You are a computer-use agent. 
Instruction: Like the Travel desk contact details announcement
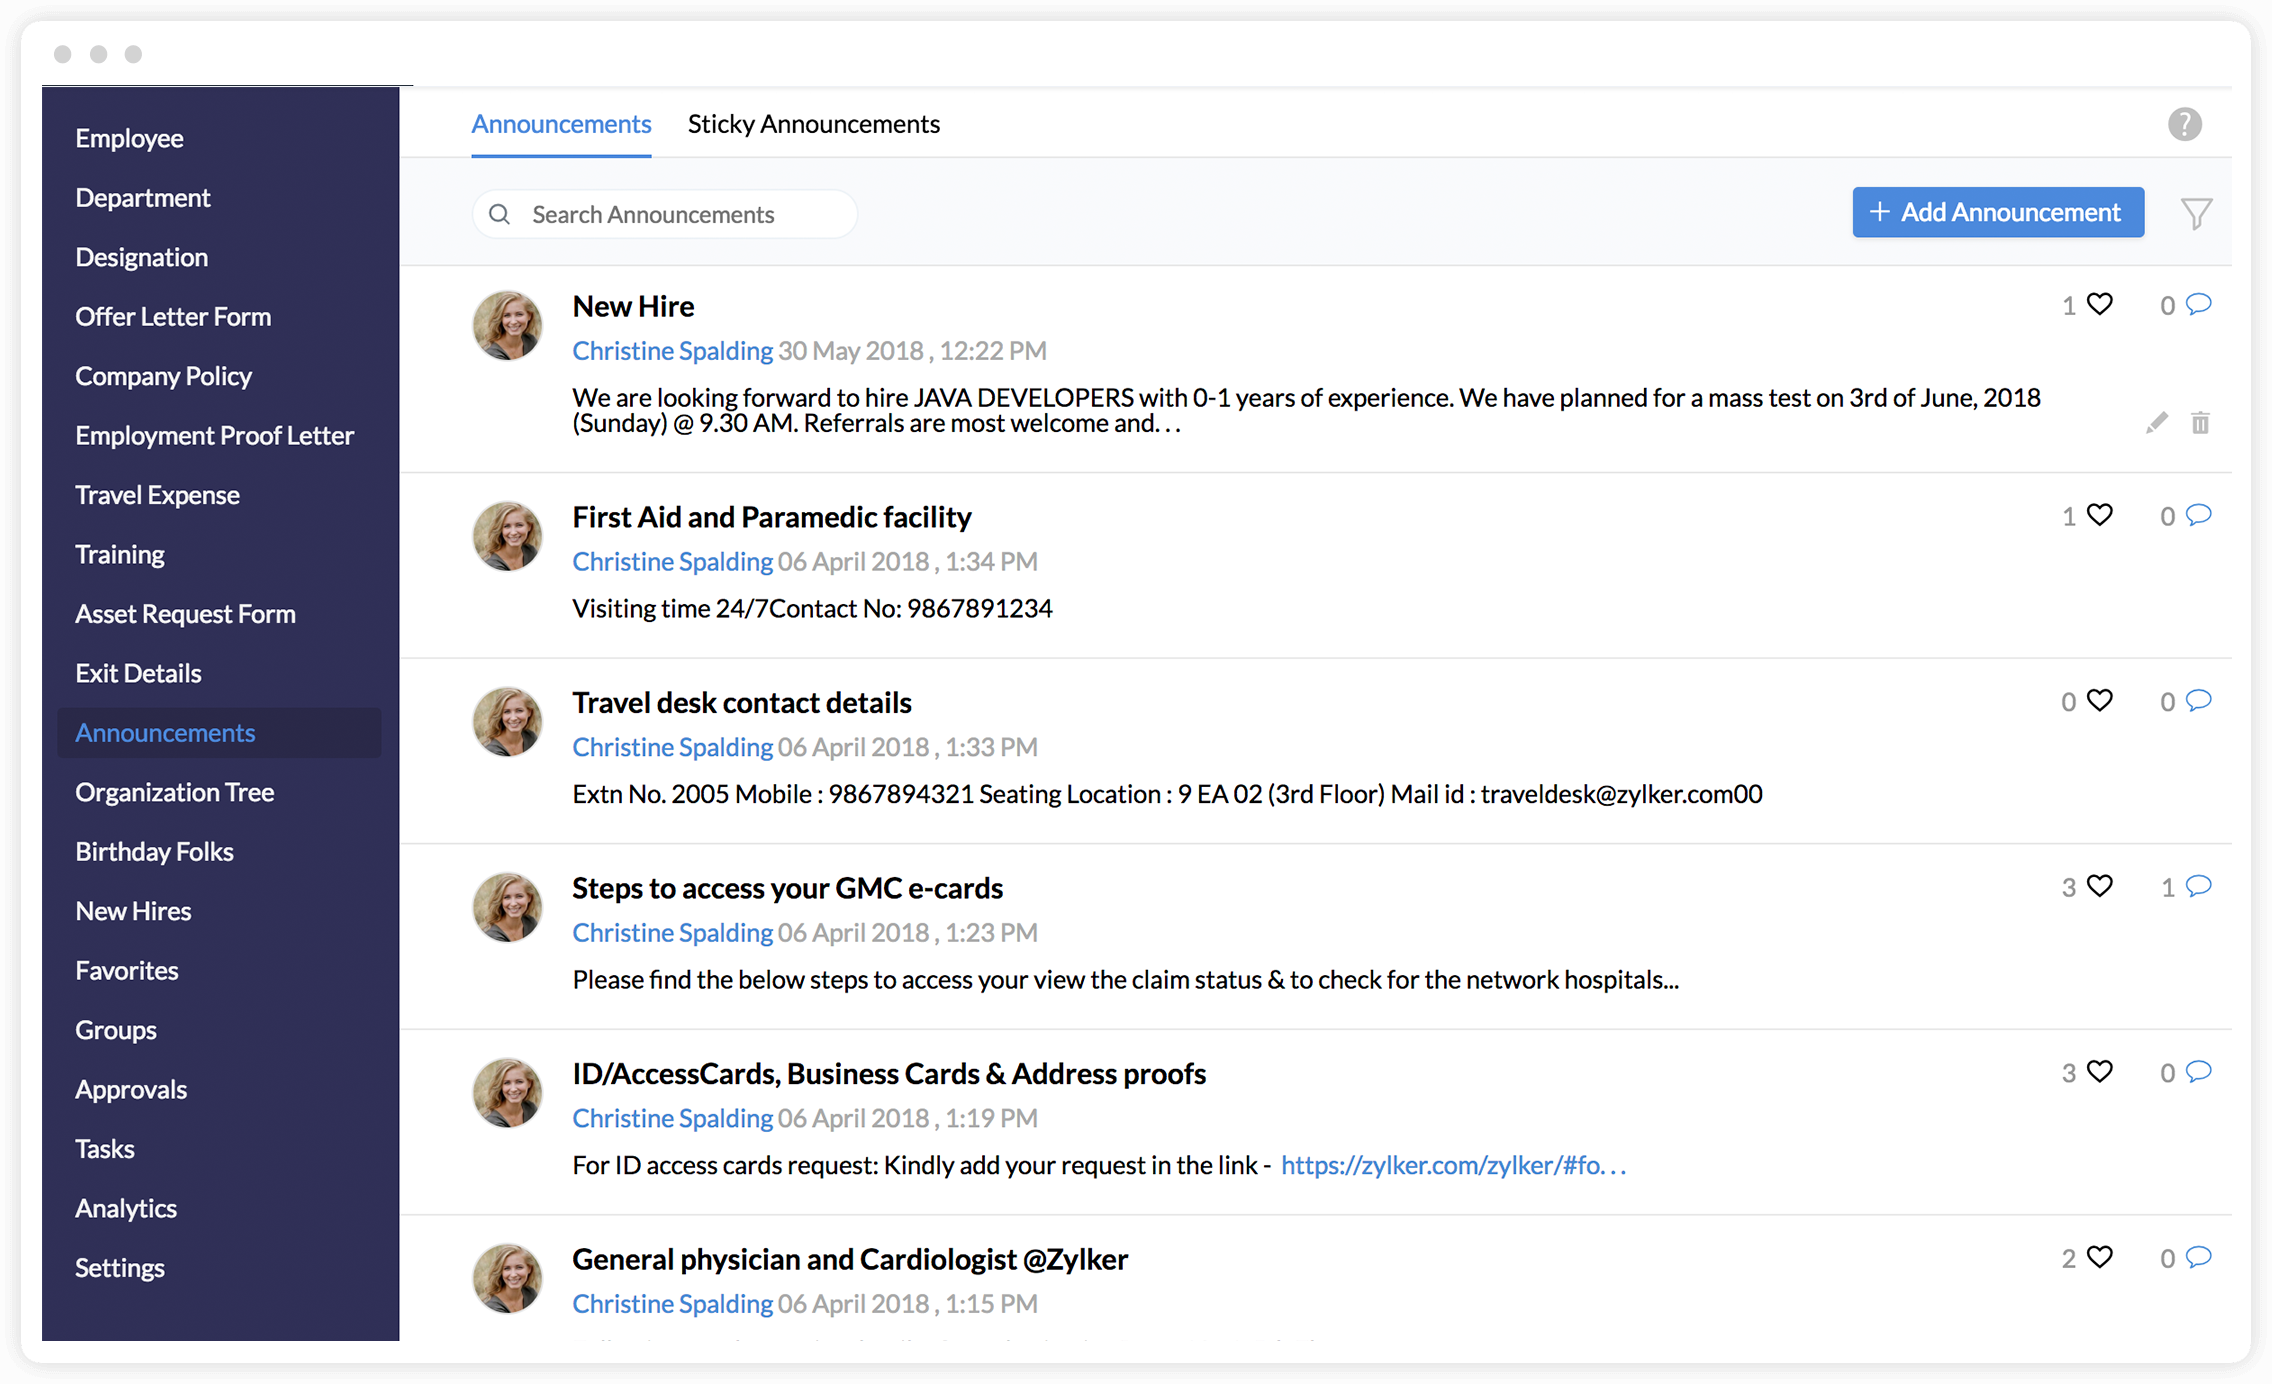(x=2100, y=700)
